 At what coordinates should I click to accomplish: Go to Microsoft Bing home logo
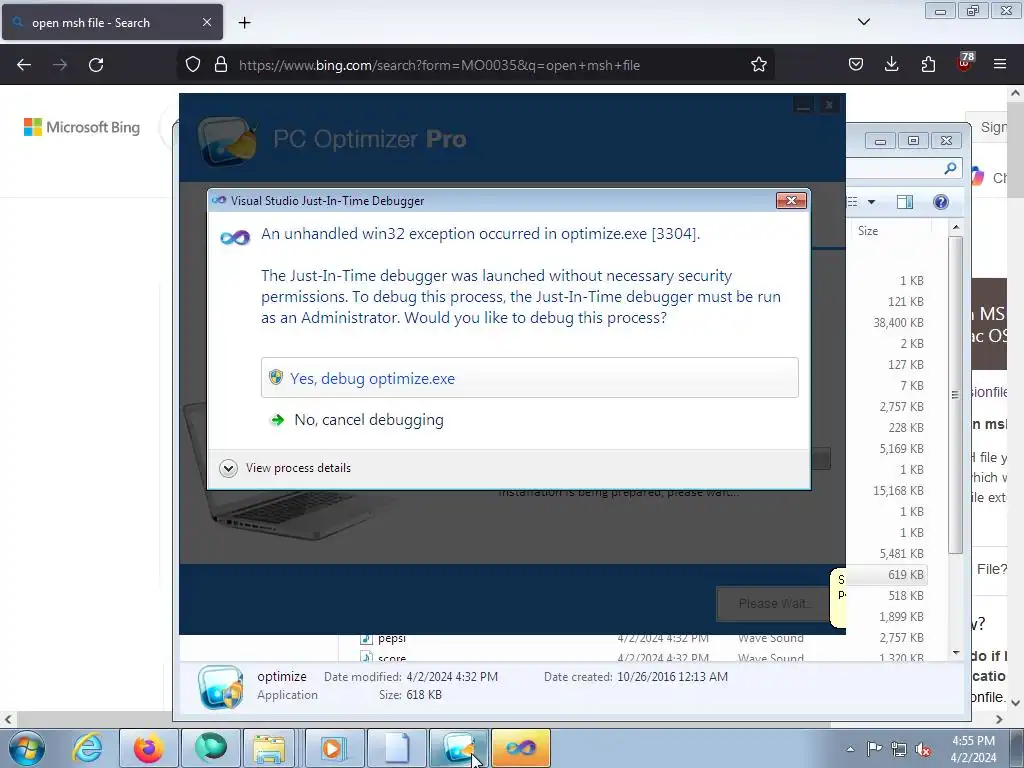82,127
